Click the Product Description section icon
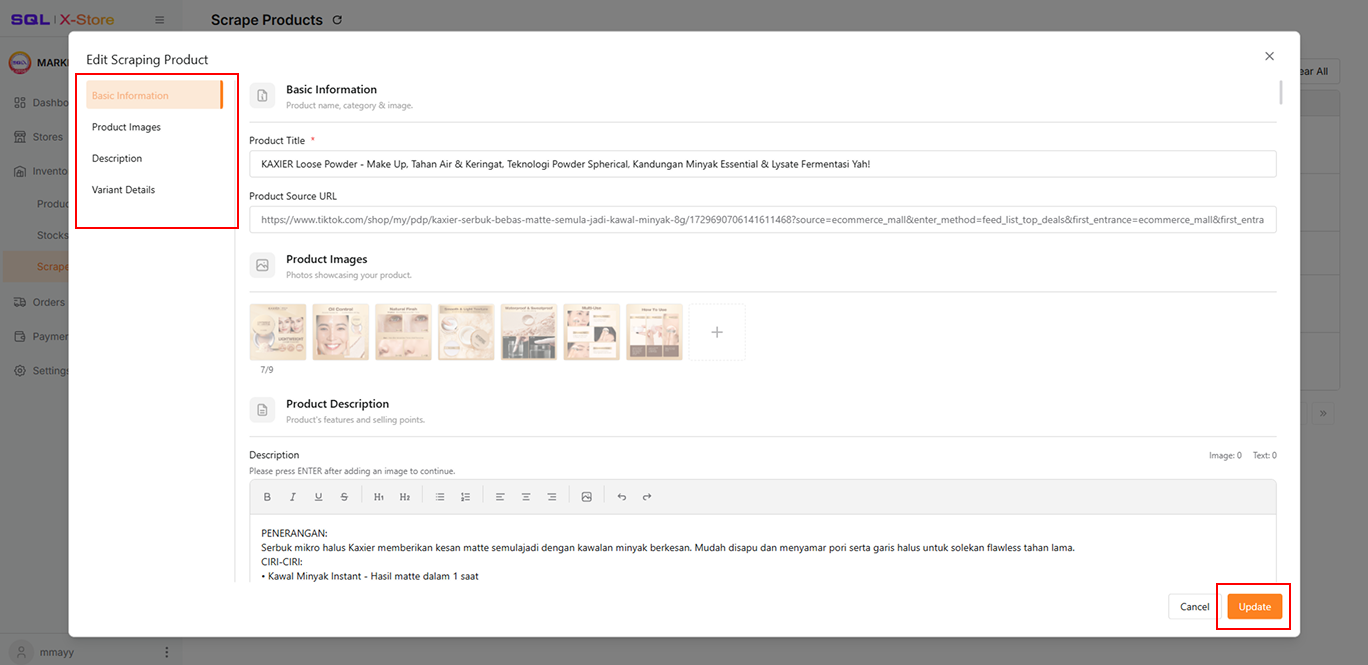 pos(262,410)
